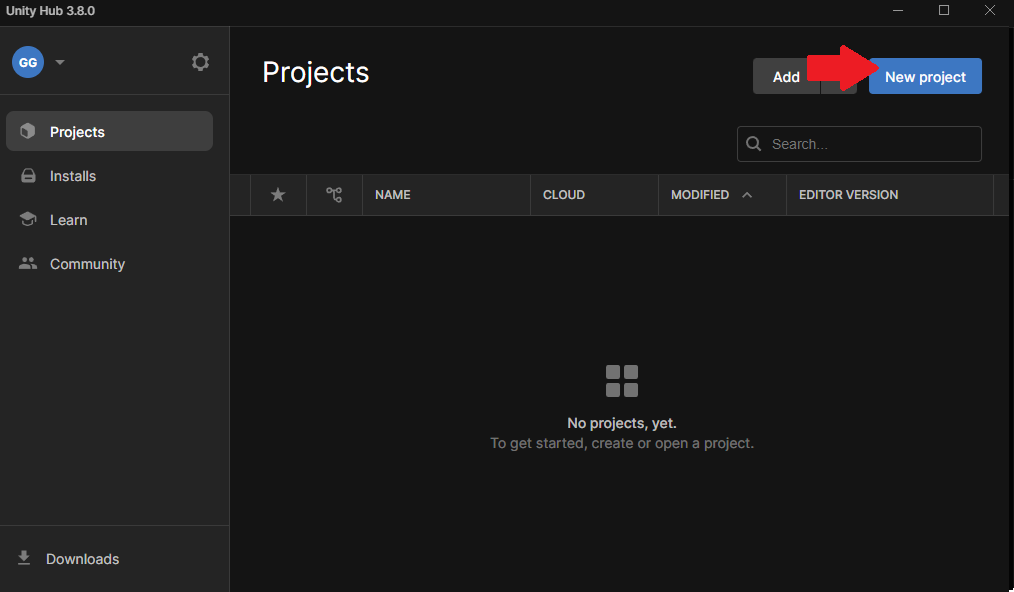Toggle the MODIFIED sort direction arrow
The height and width of the screenshot is (592, 1014).
pyautogui.click(x=747, y=195)
